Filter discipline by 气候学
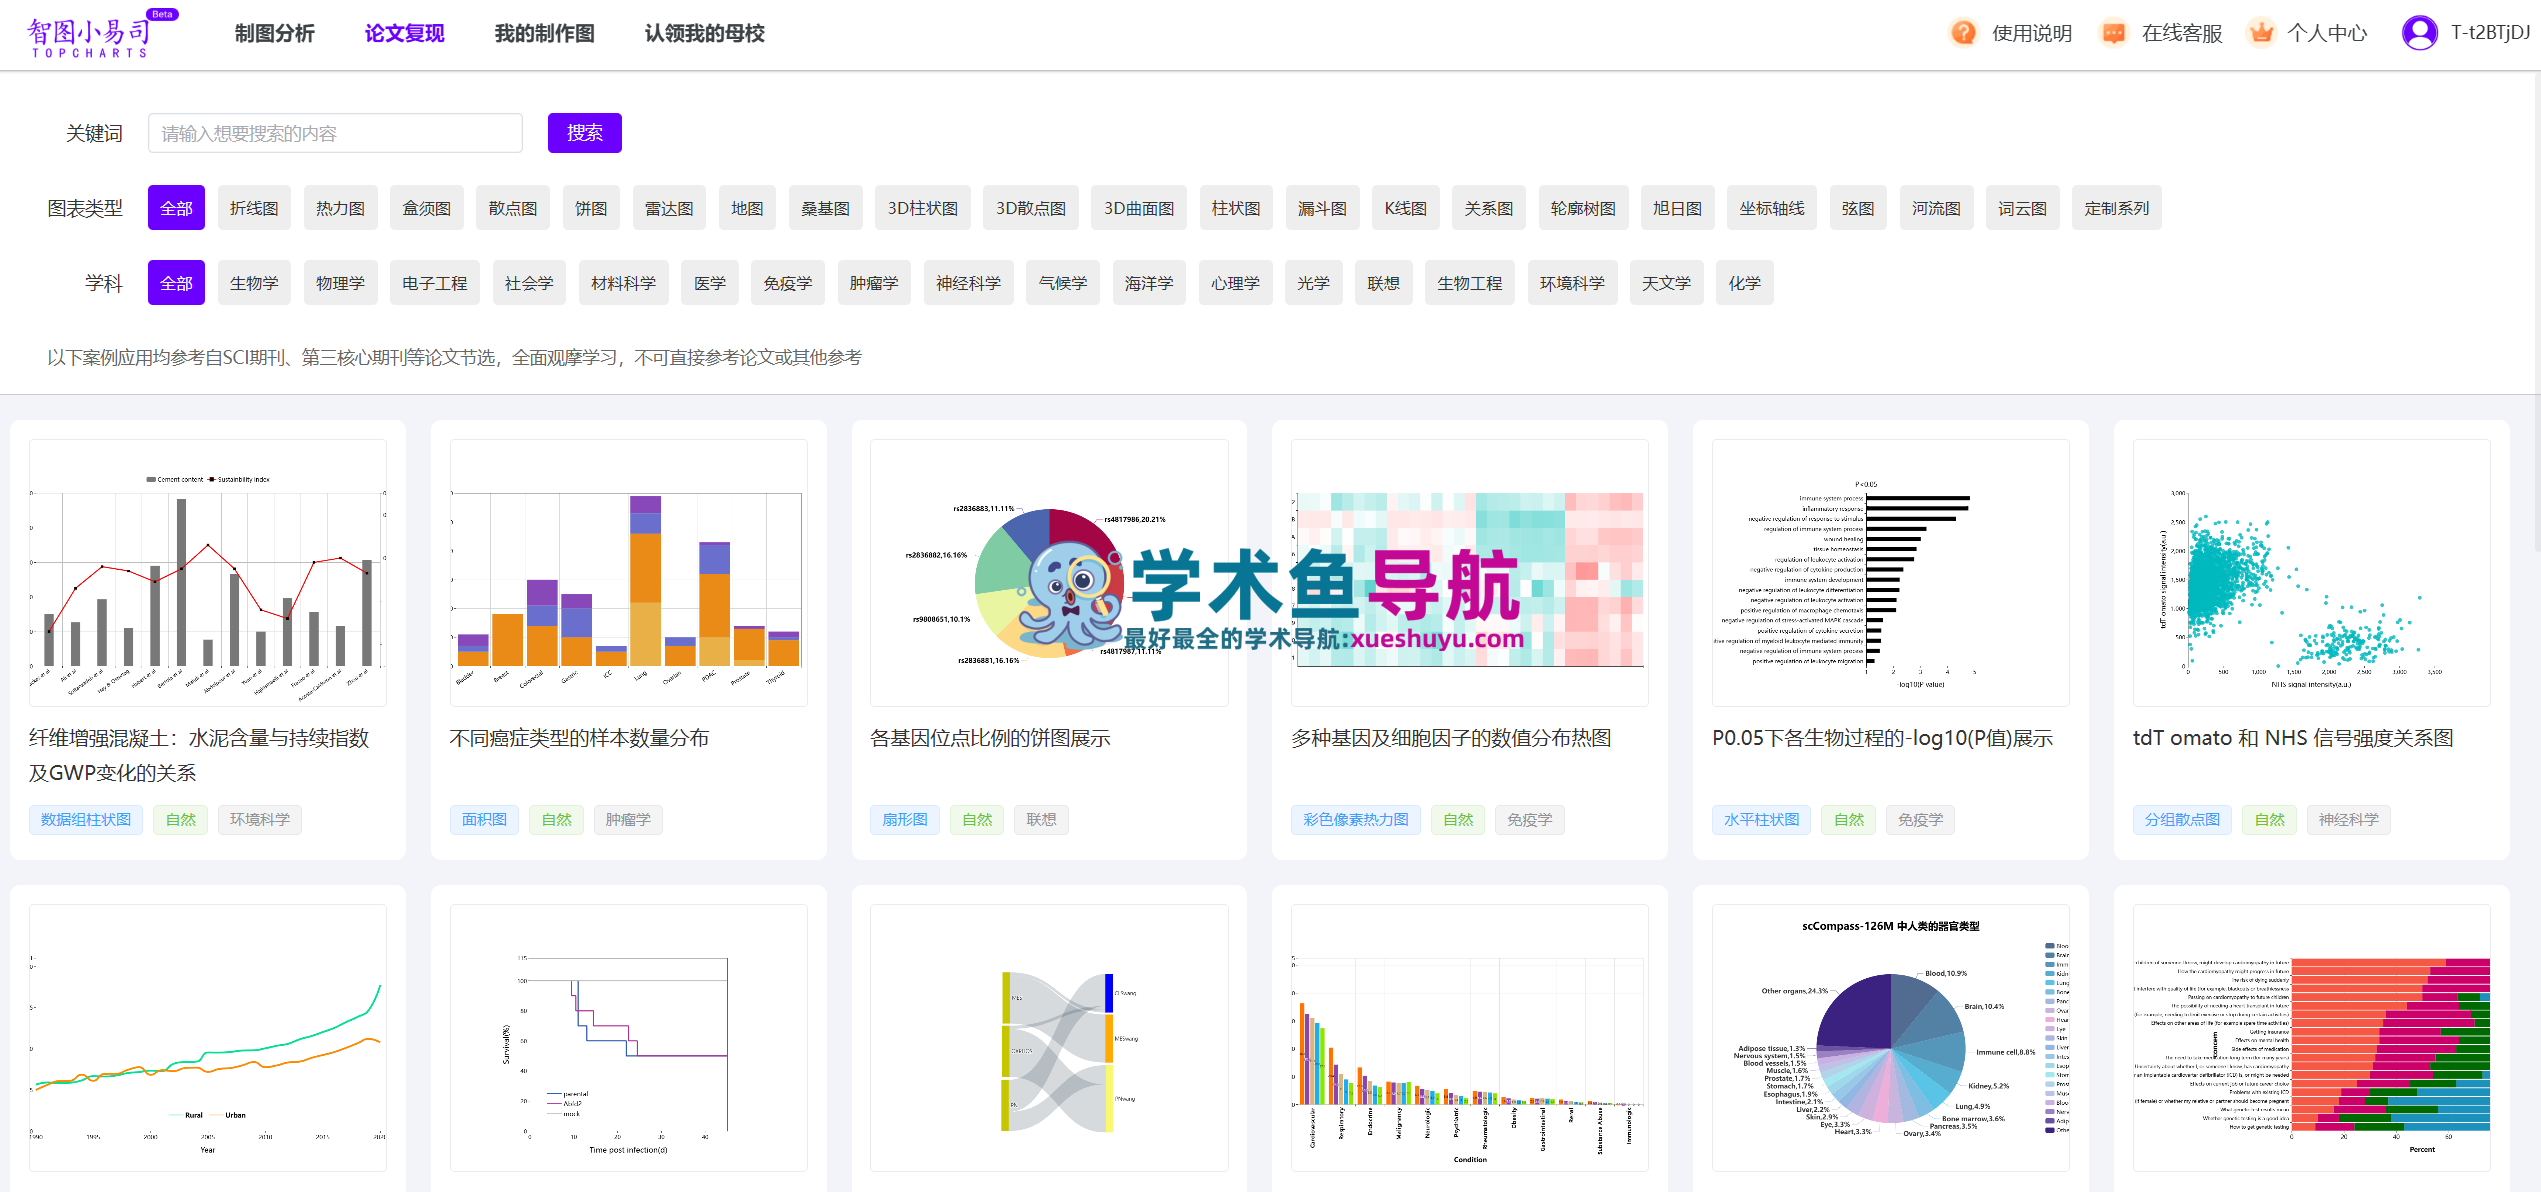 tap(1063, 283)
